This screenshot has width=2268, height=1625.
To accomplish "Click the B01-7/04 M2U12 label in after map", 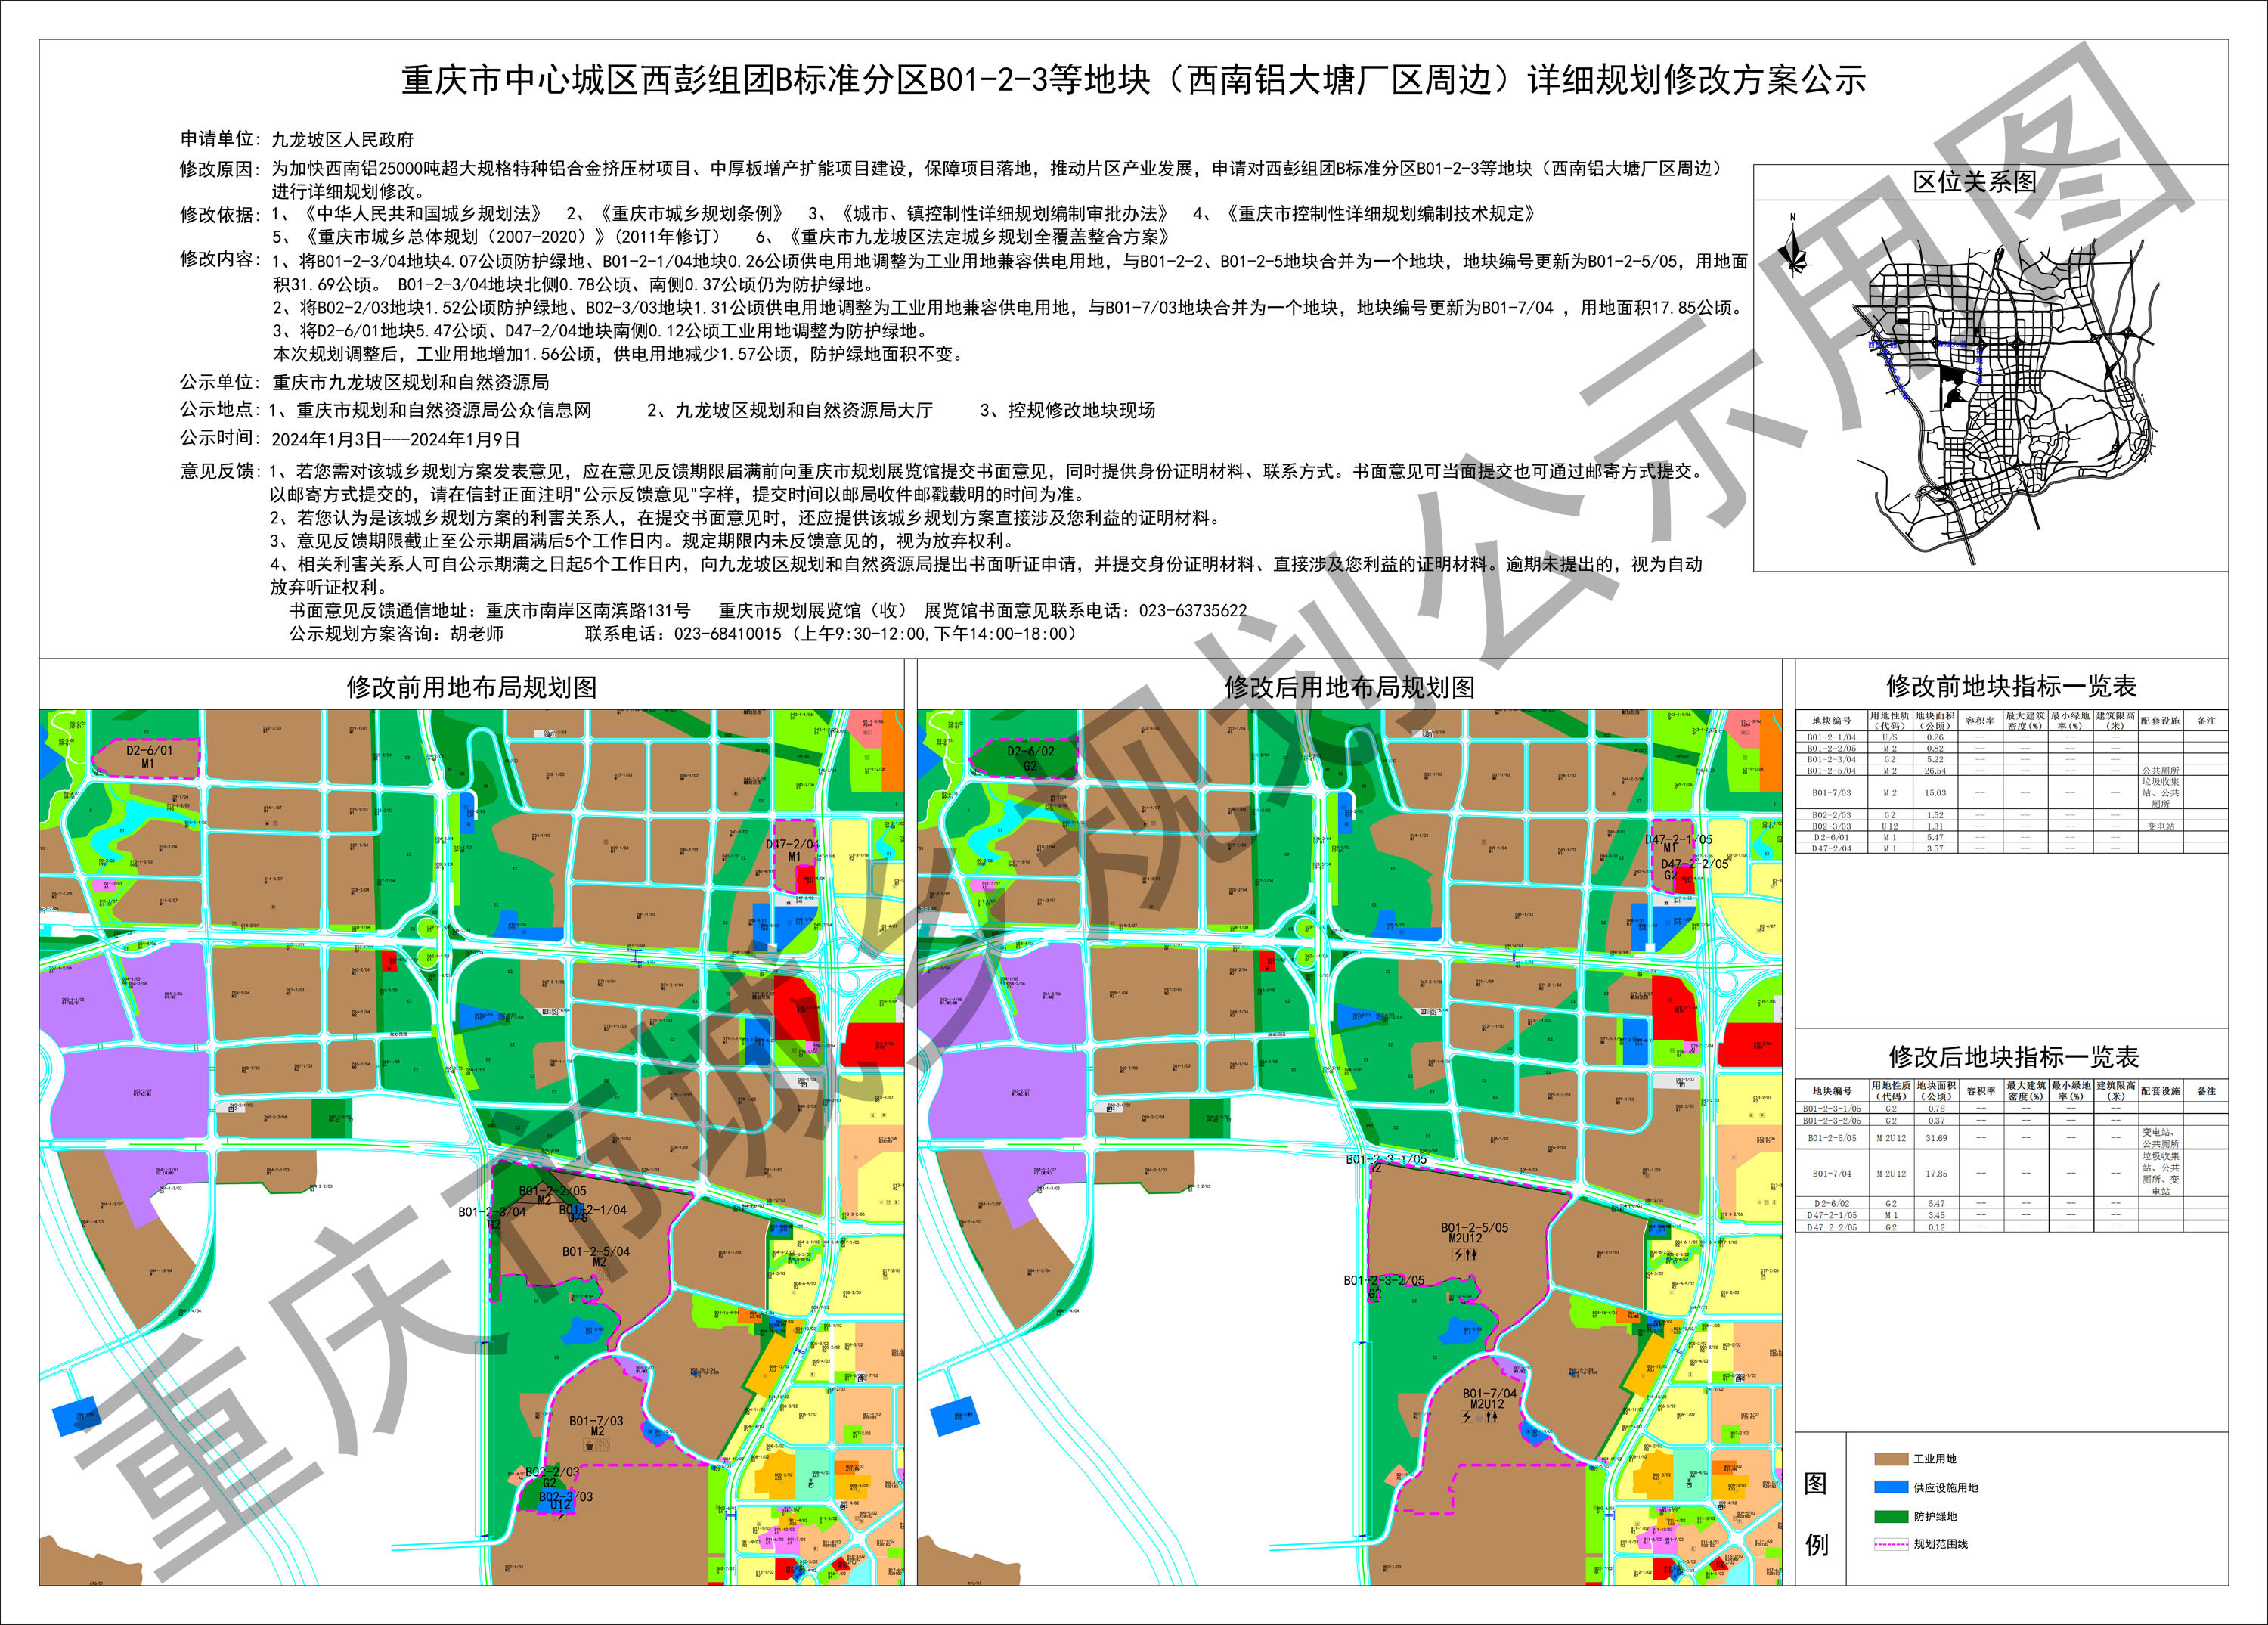I will click(1489, 1398).
